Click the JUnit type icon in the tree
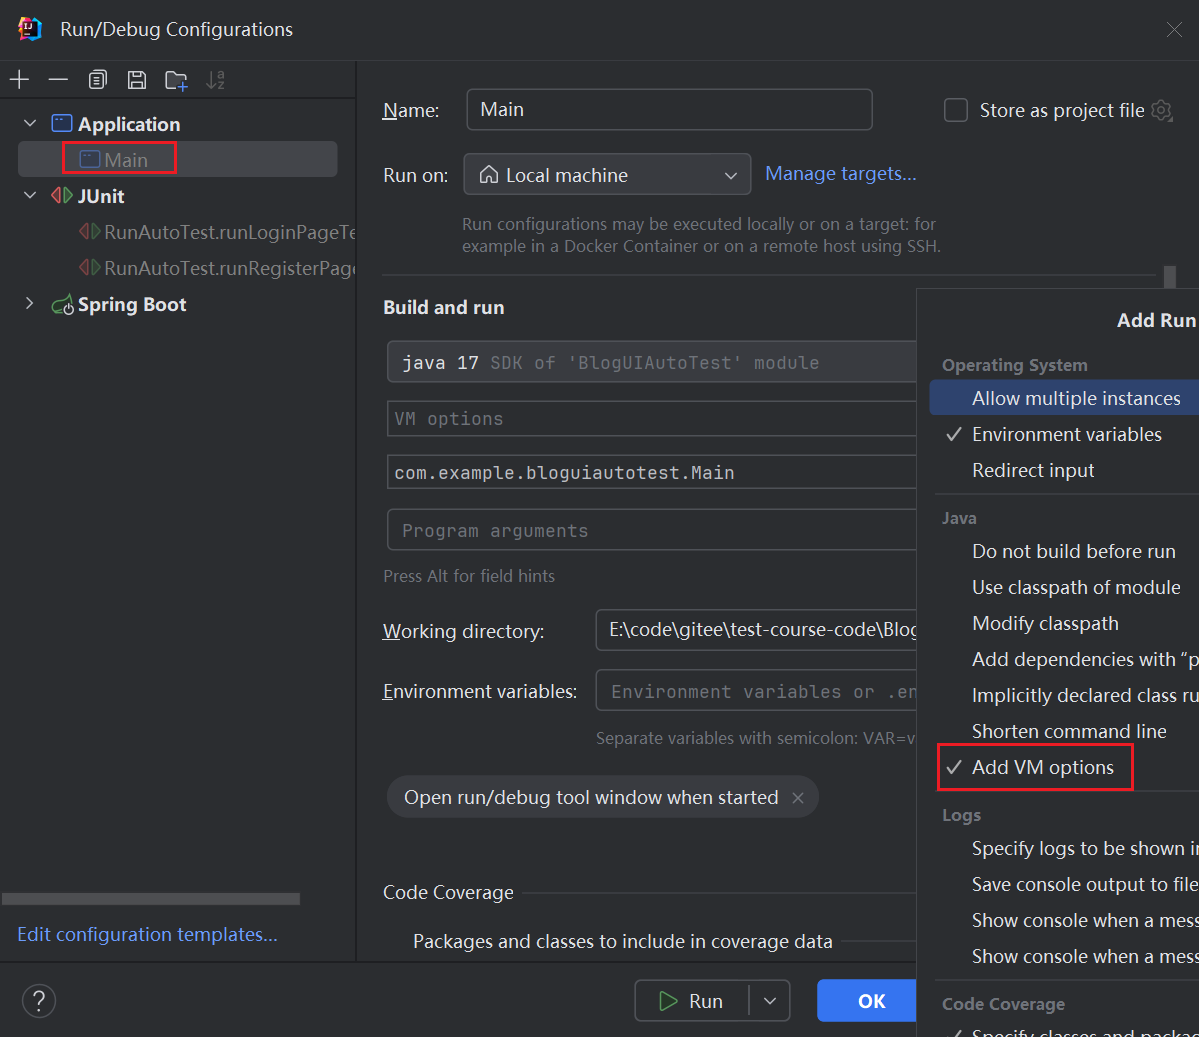Screen dimensions: 1199x1037 coord(62,196)
